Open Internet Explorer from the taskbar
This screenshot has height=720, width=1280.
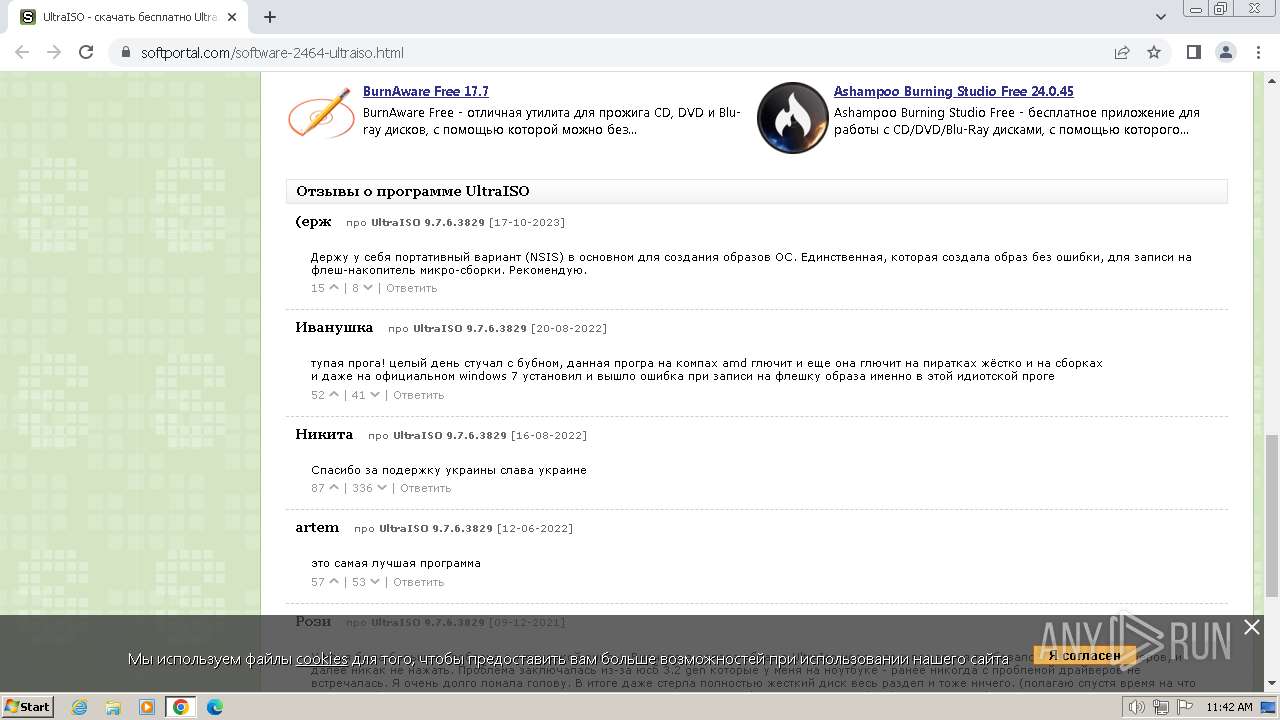(81, 707)
